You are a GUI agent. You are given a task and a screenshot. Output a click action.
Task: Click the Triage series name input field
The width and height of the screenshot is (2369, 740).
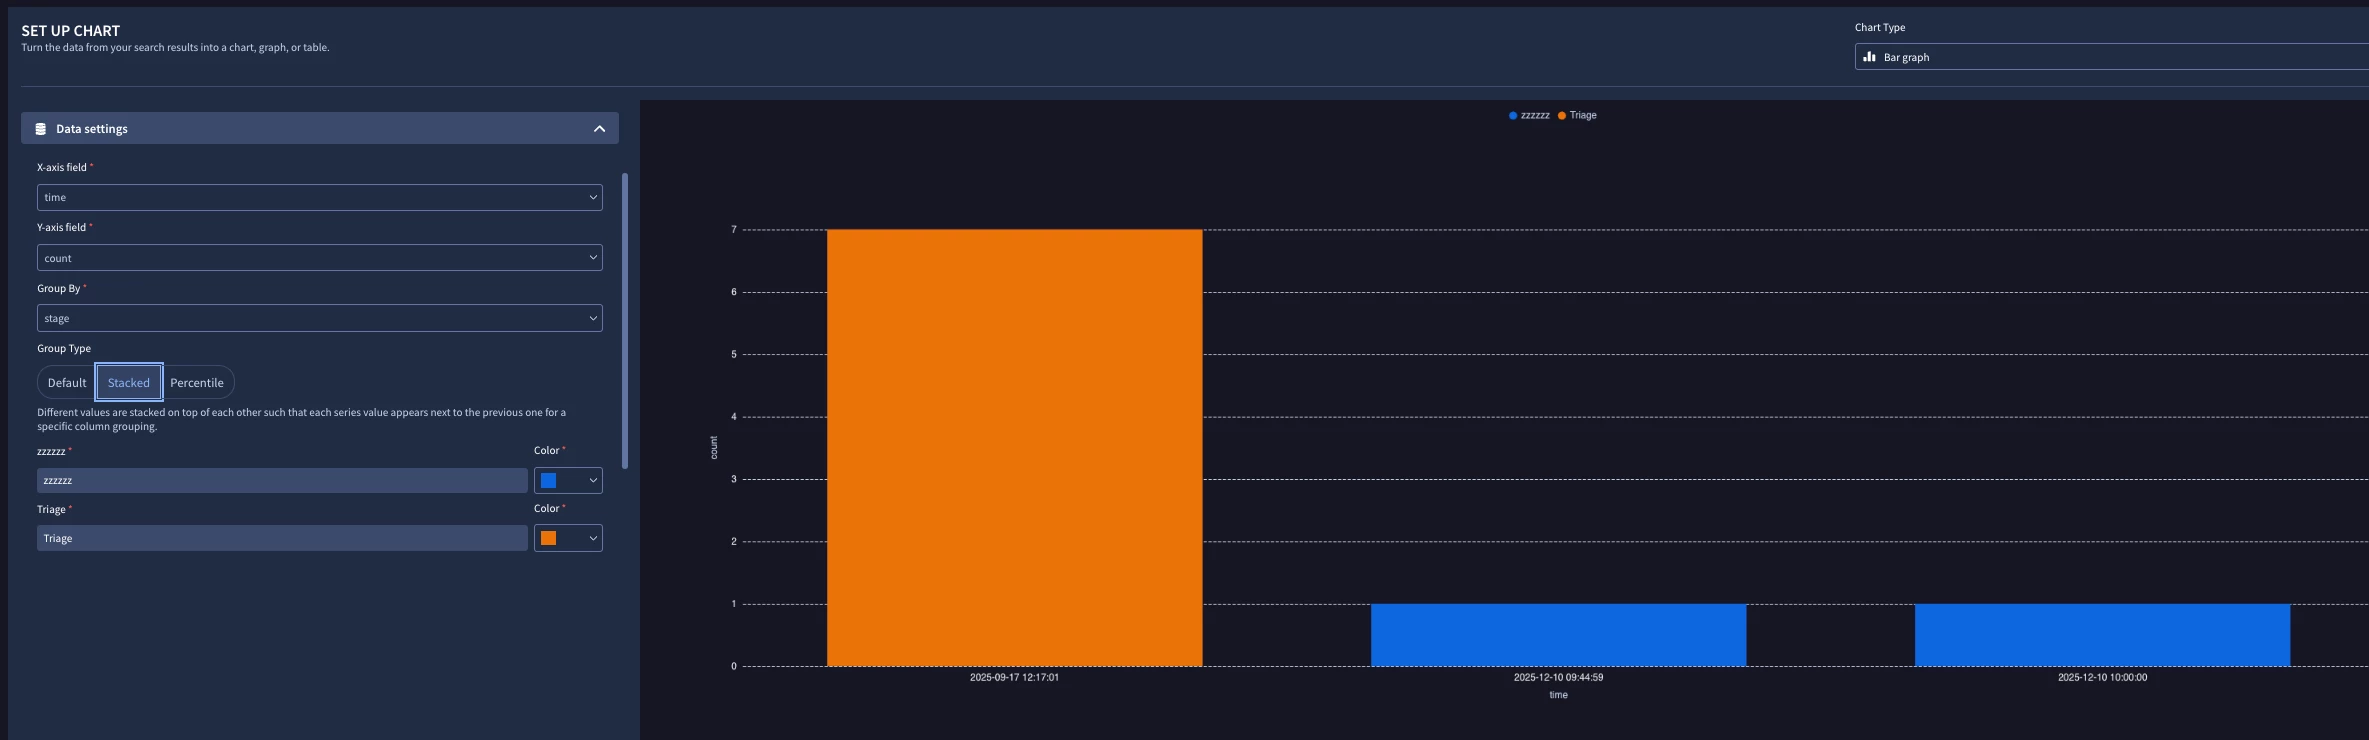point(282,538)
